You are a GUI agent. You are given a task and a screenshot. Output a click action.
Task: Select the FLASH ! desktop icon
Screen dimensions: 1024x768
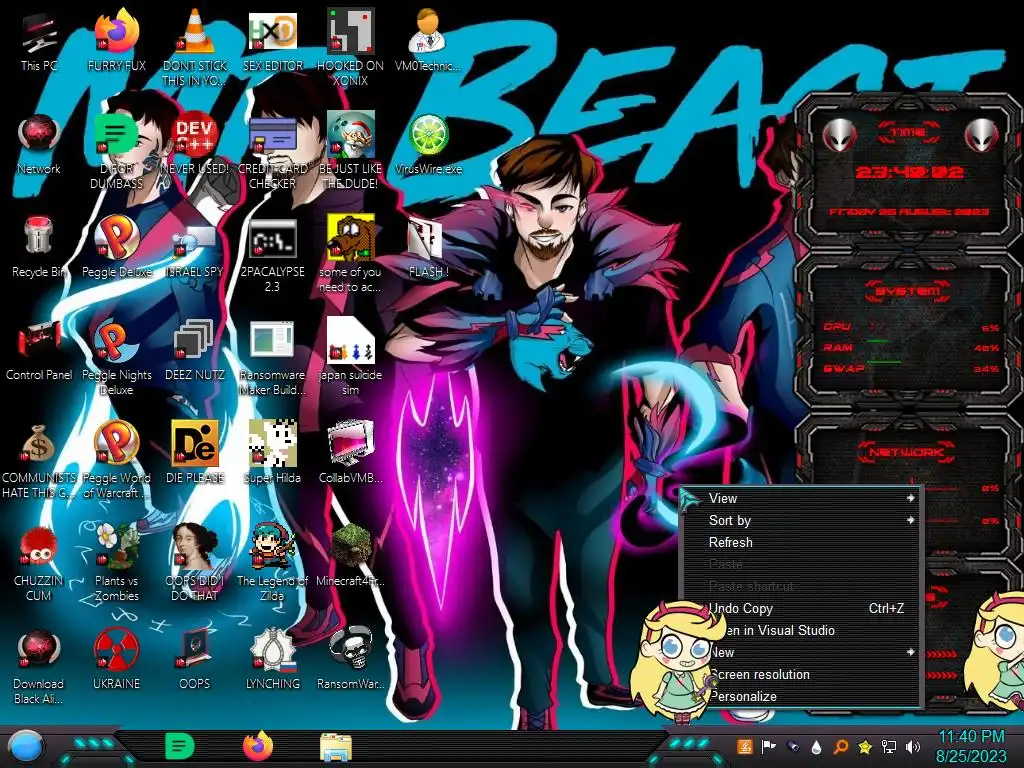click(428, 248)
